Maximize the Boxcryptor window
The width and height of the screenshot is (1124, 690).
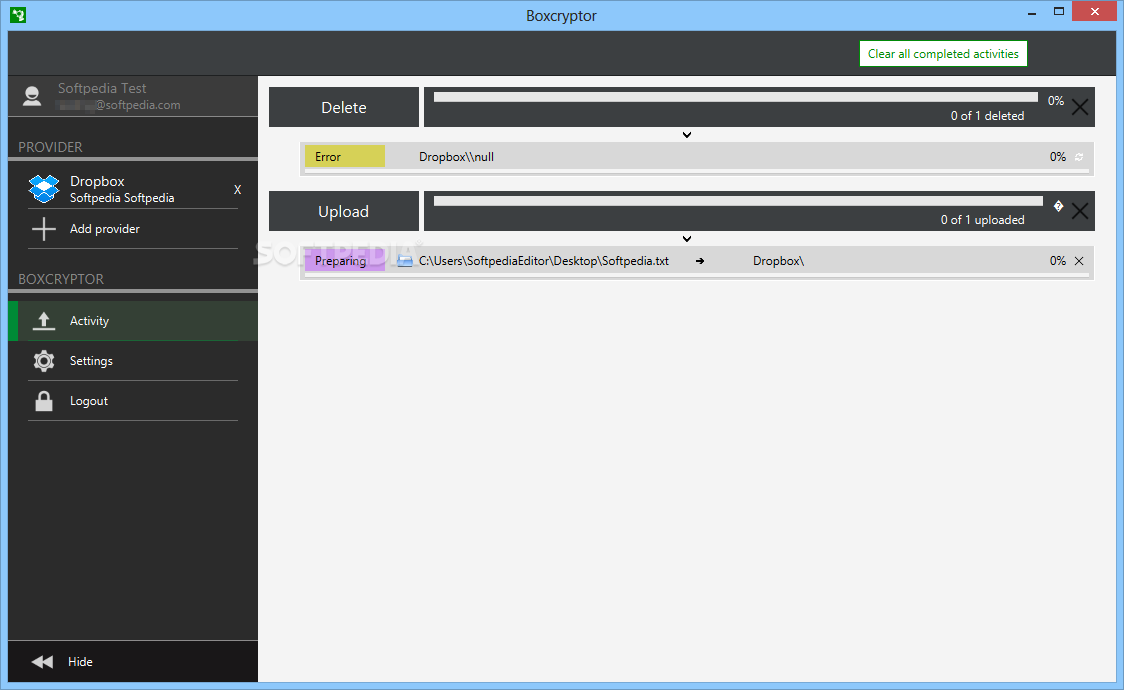(1058, 11)
